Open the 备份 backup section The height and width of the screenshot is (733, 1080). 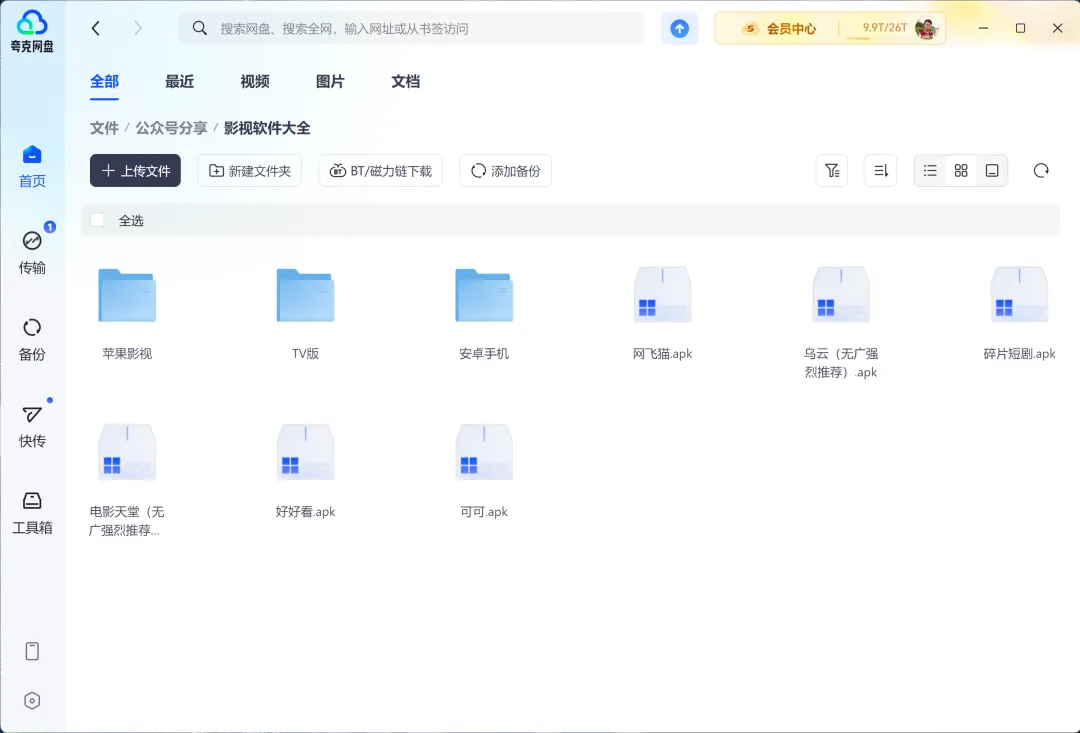click(x=32, y=340)
